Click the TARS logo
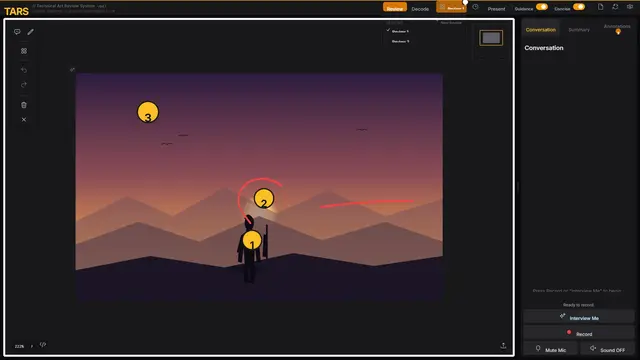Screen dimensions: 640x360 (x=16, y=11)
